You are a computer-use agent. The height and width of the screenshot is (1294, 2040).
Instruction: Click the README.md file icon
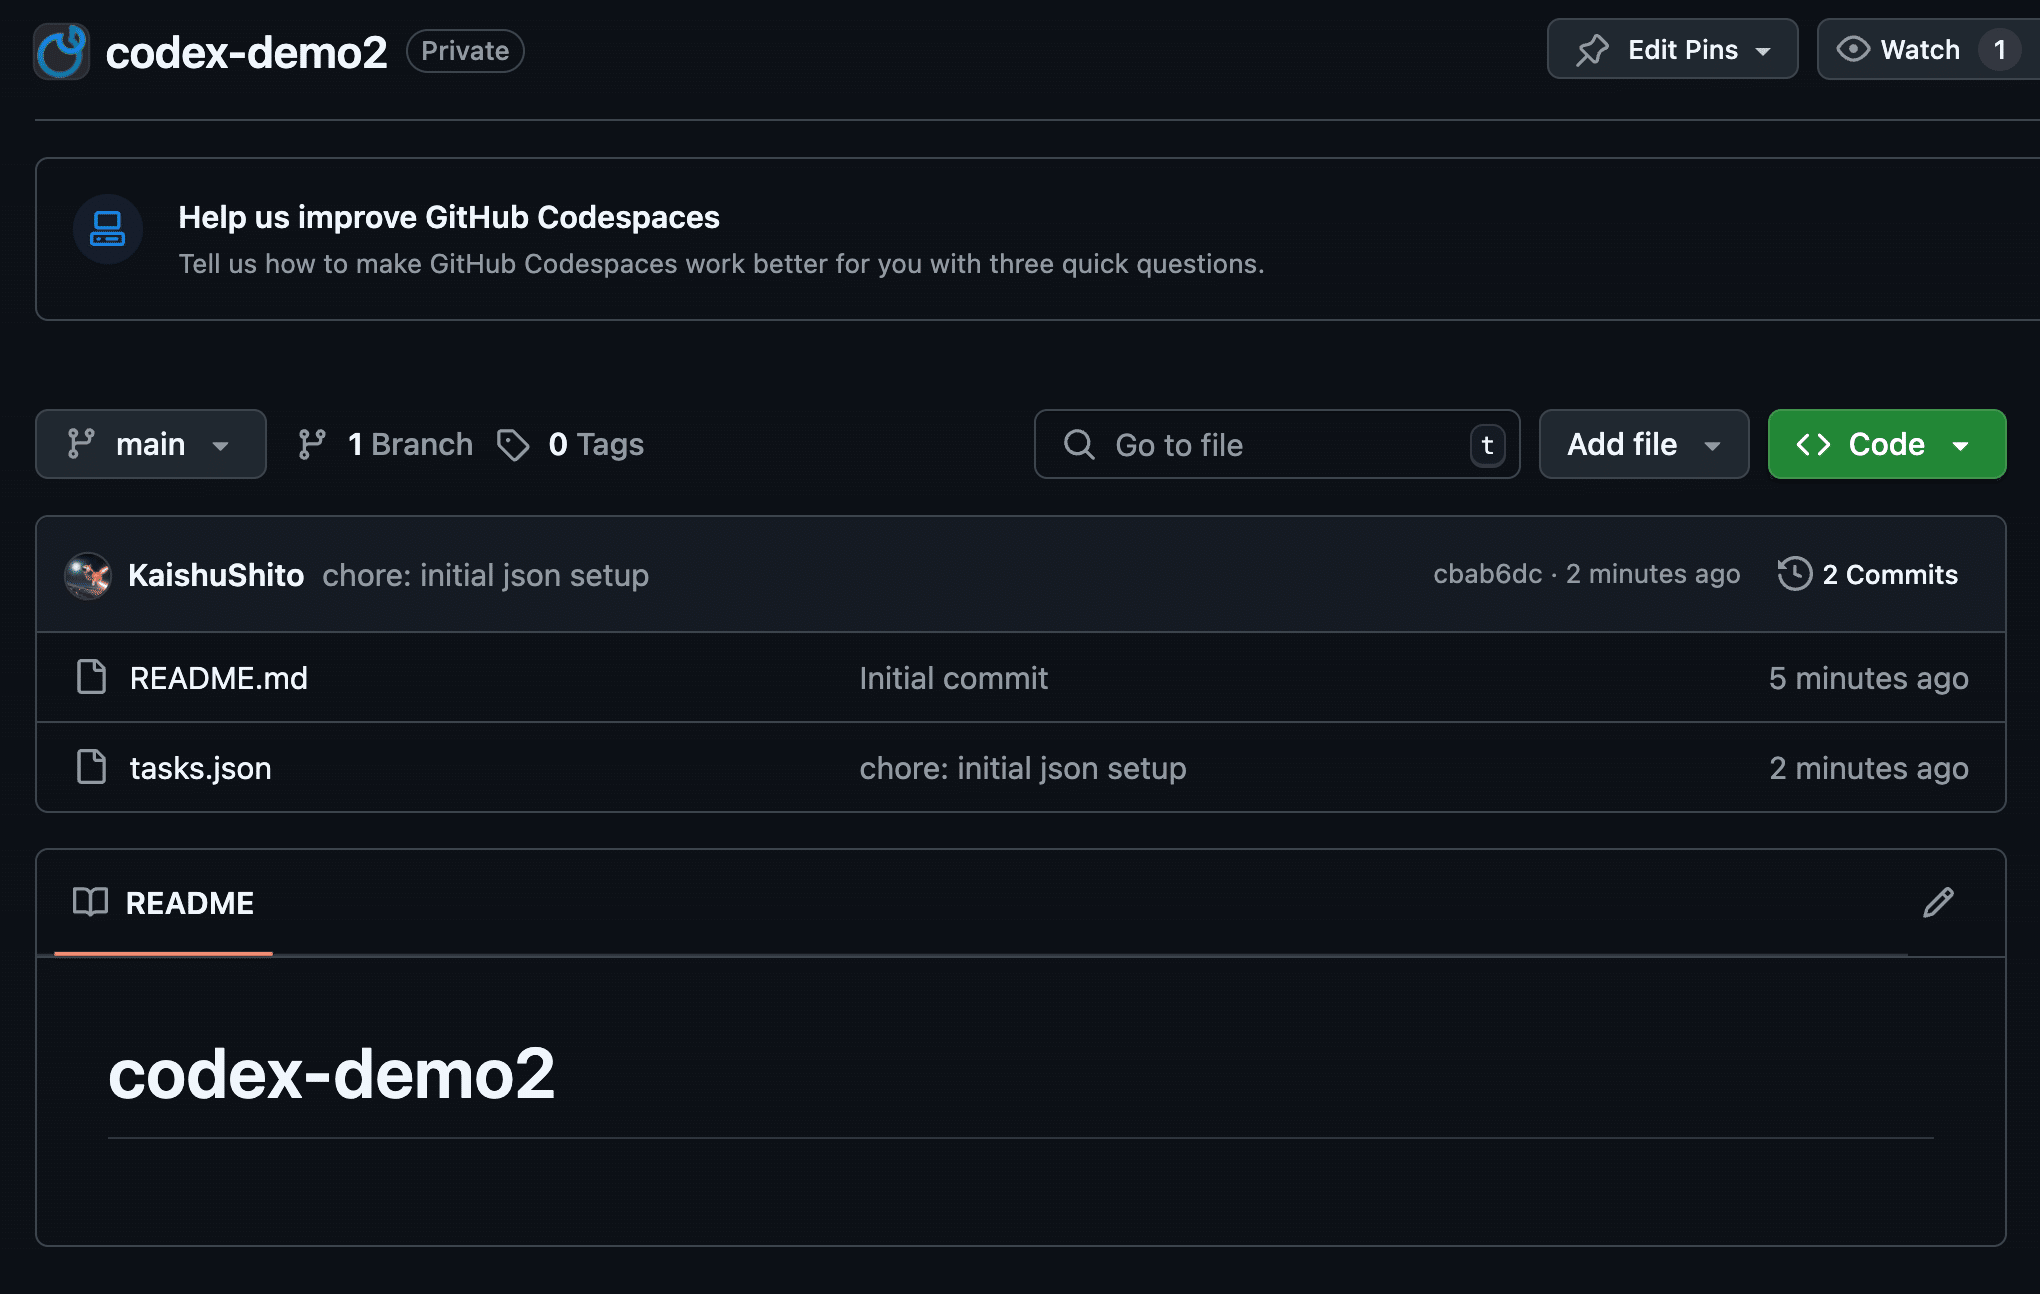pyautogui.click(x=92, y=677)
